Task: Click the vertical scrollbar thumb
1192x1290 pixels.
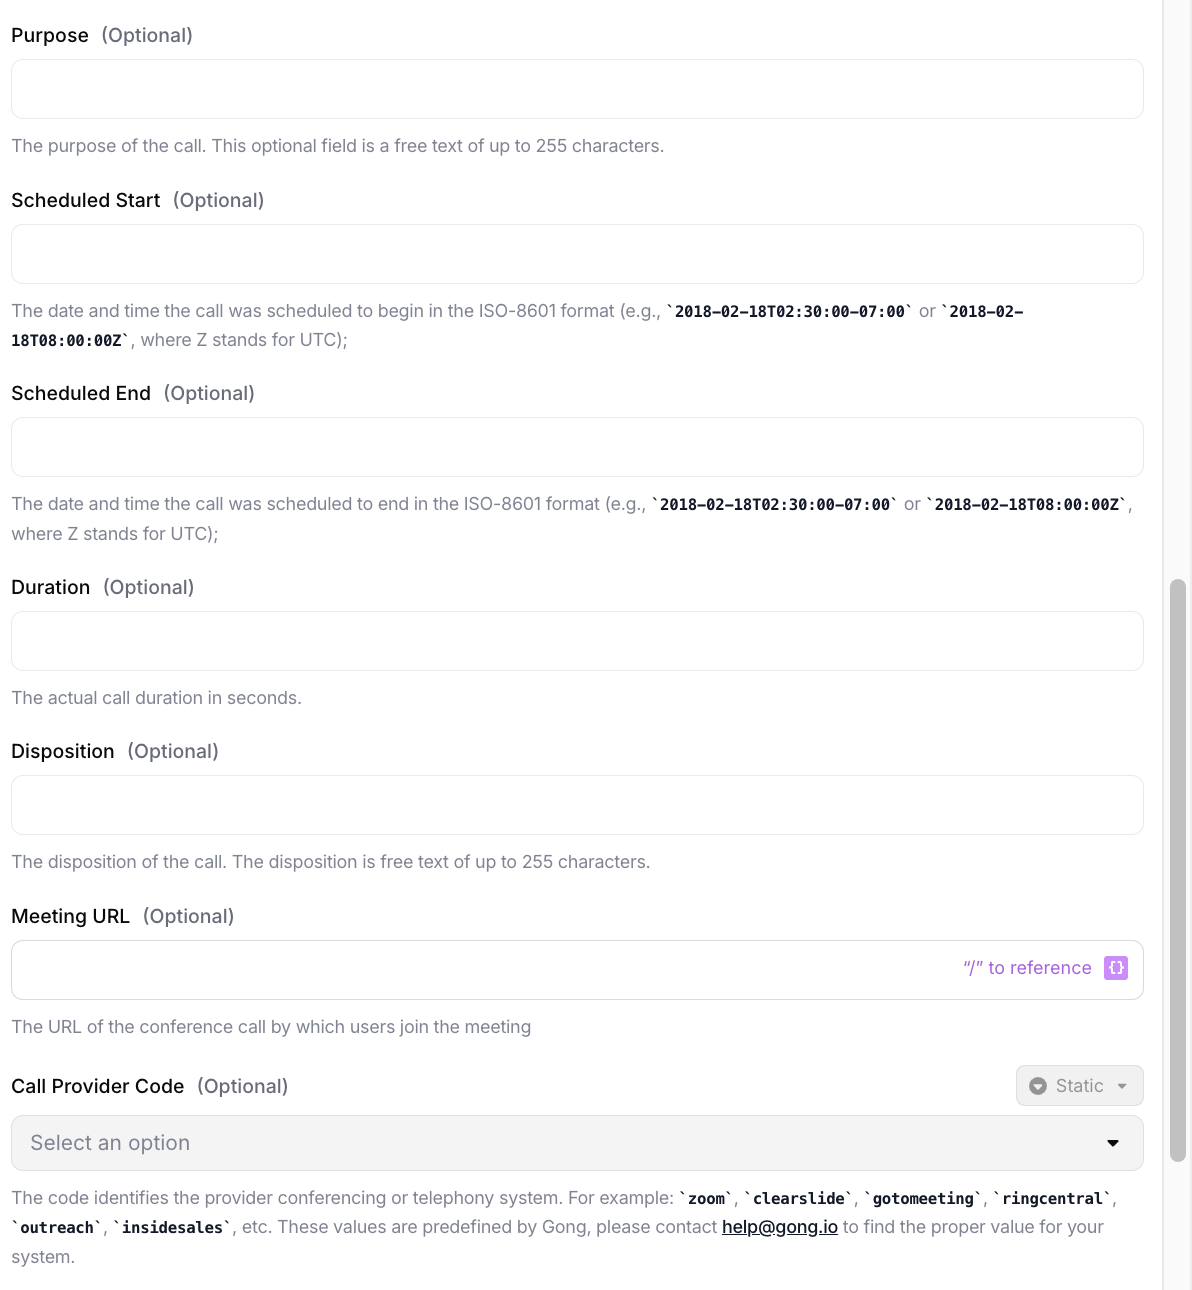Action: point(1178,870)
